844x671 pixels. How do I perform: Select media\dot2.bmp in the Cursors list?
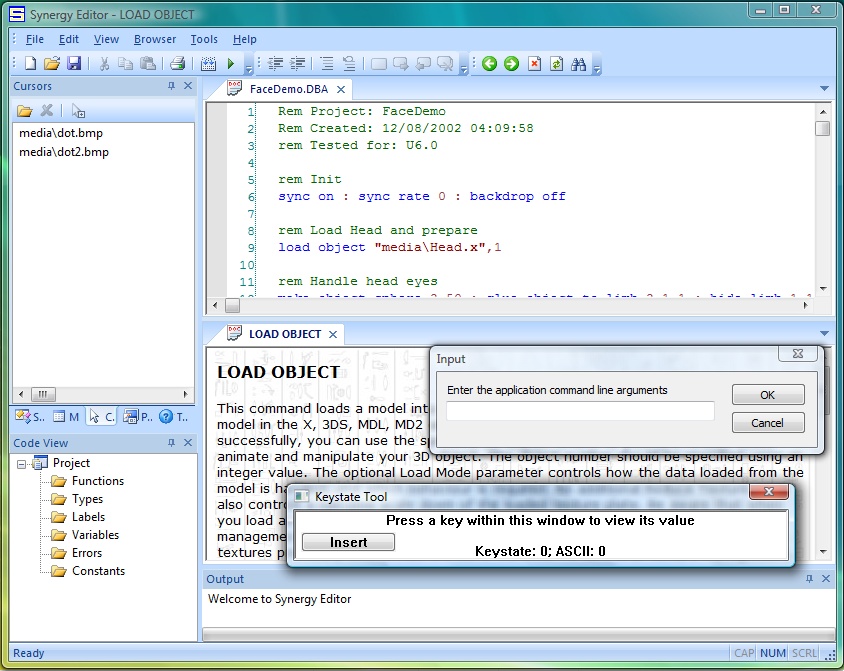click(64, 152)
